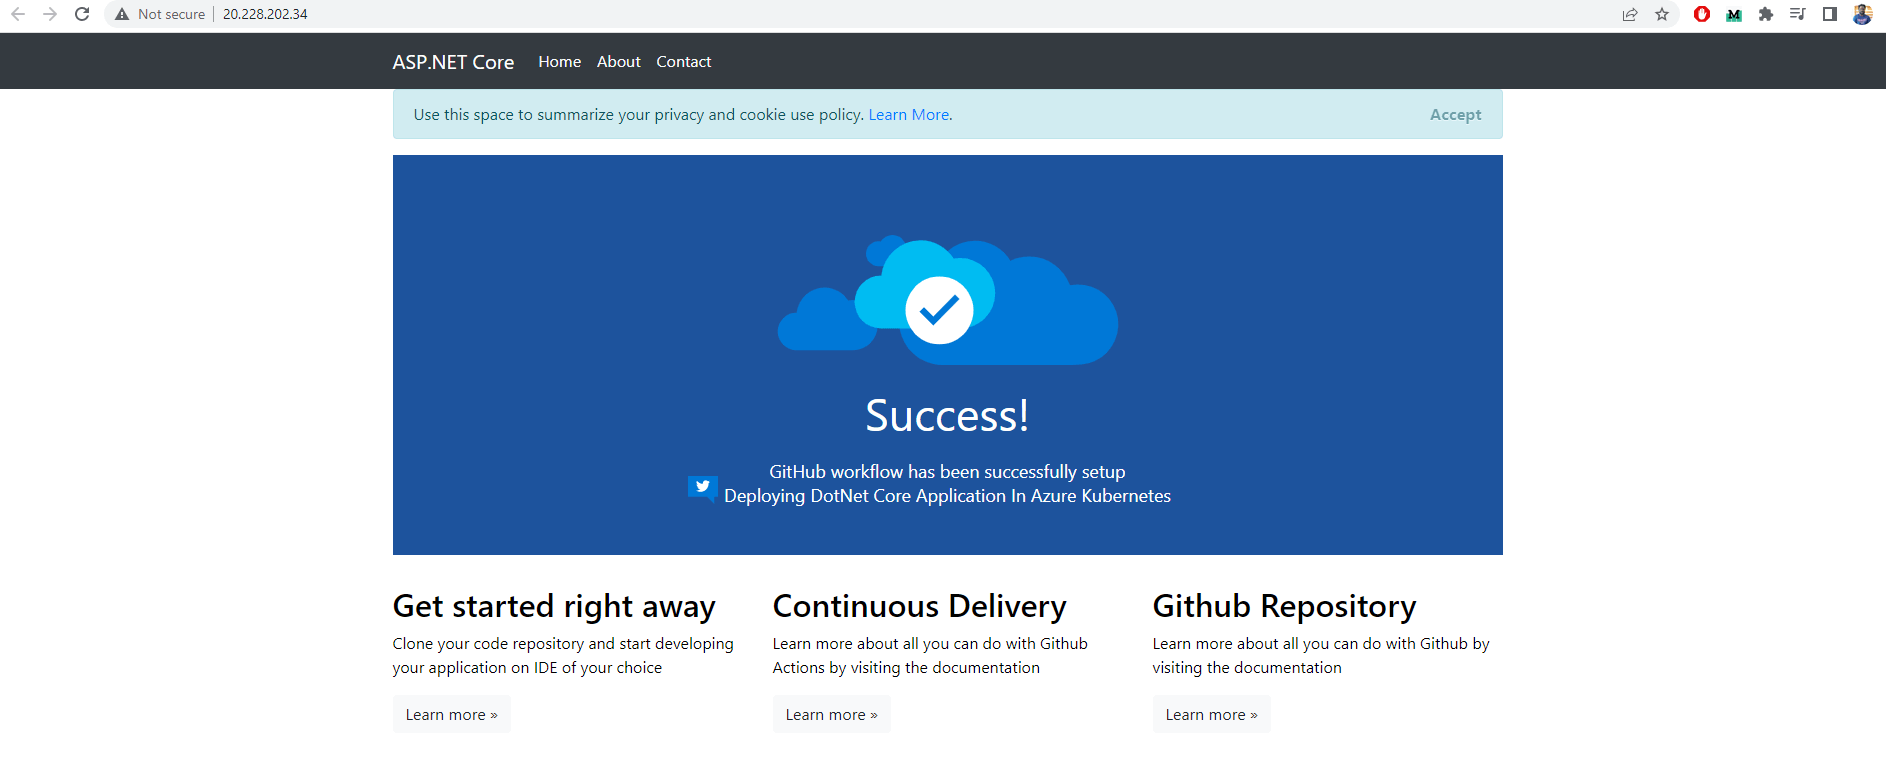
Task: Open the Contact nav item
Action: coord(684,62)
